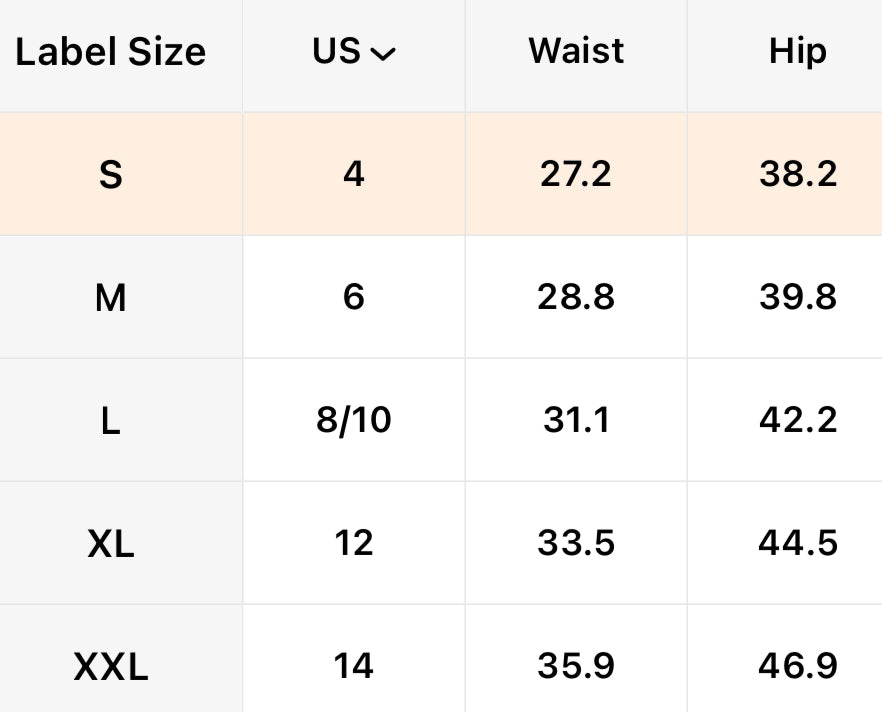Viewport: 882px width, 712px height.
Task: Click the 8/10 US size cell
Action: 354,421
